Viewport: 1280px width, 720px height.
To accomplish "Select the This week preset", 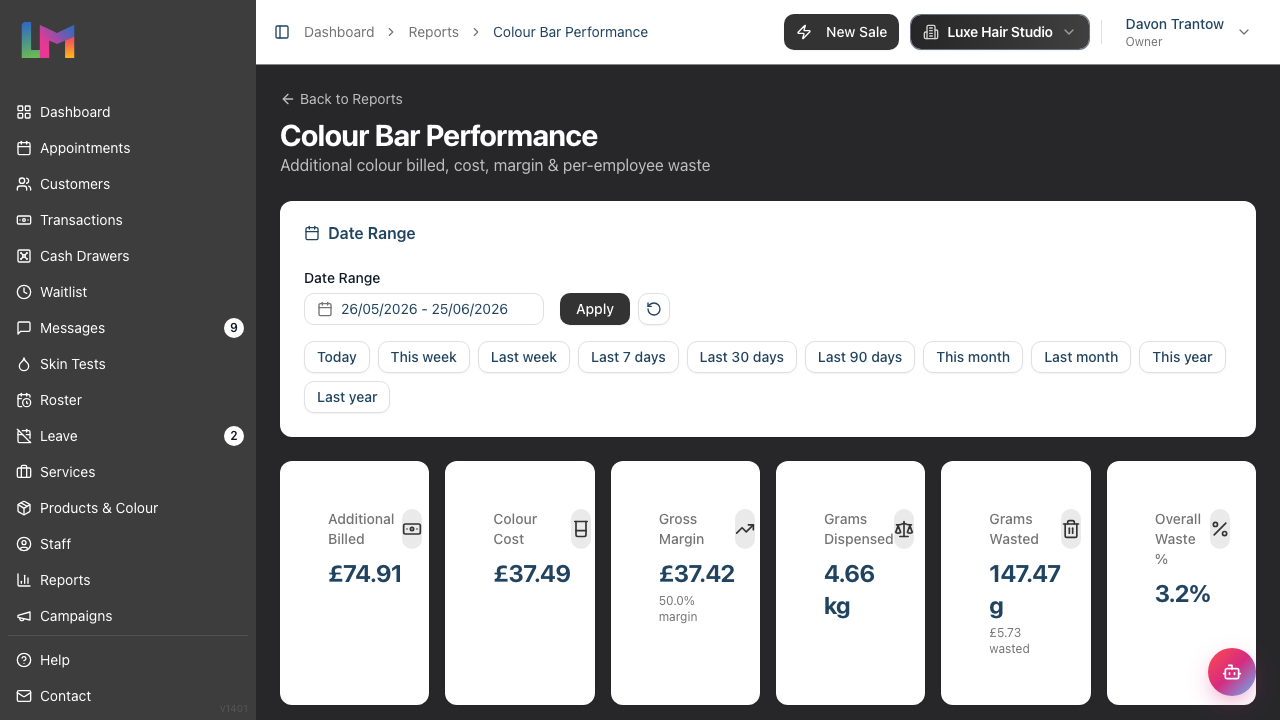I will (x=424, y=357).
